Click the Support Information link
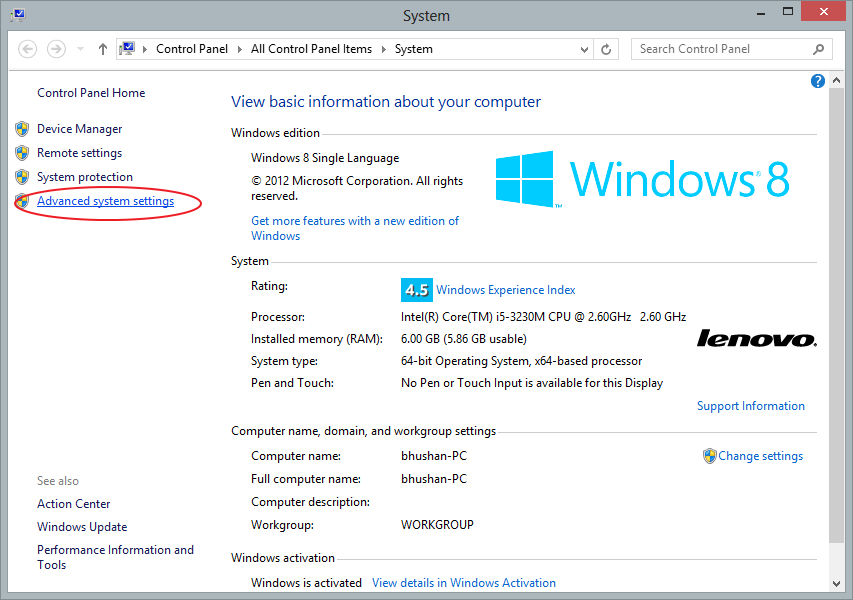Screen dimensions: 853x600 750,406
